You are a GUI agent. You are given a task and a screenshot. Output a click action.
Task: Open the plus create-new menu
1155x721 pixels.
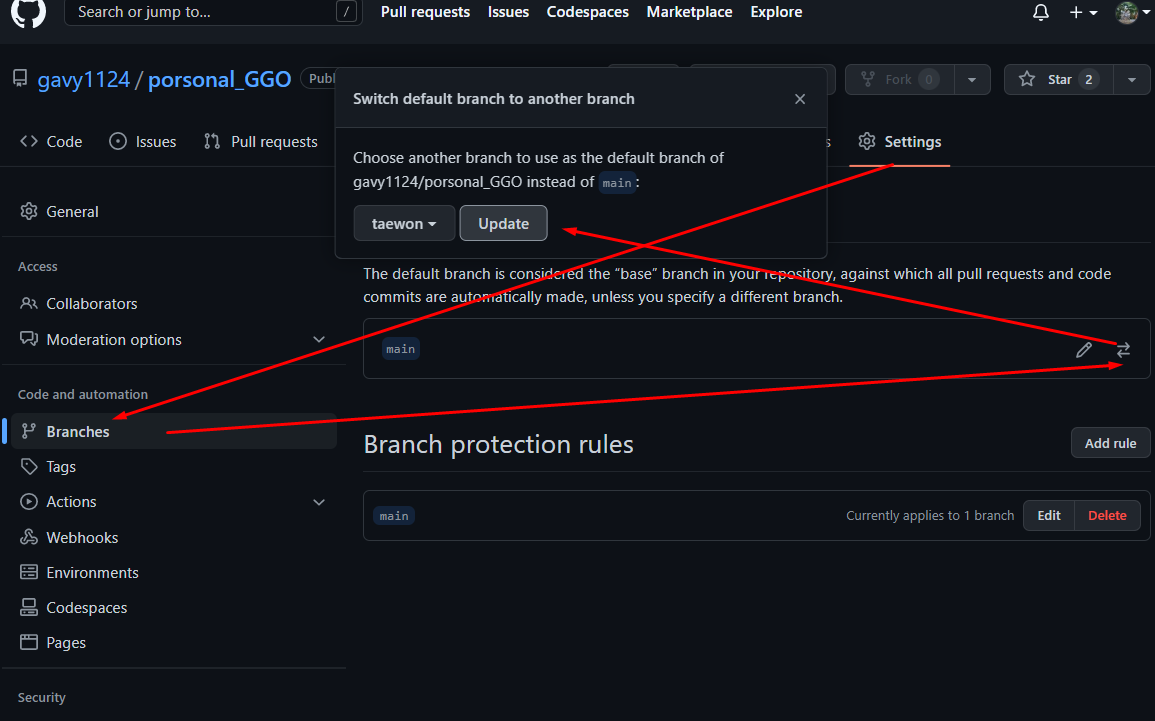tap(1083, 13)
